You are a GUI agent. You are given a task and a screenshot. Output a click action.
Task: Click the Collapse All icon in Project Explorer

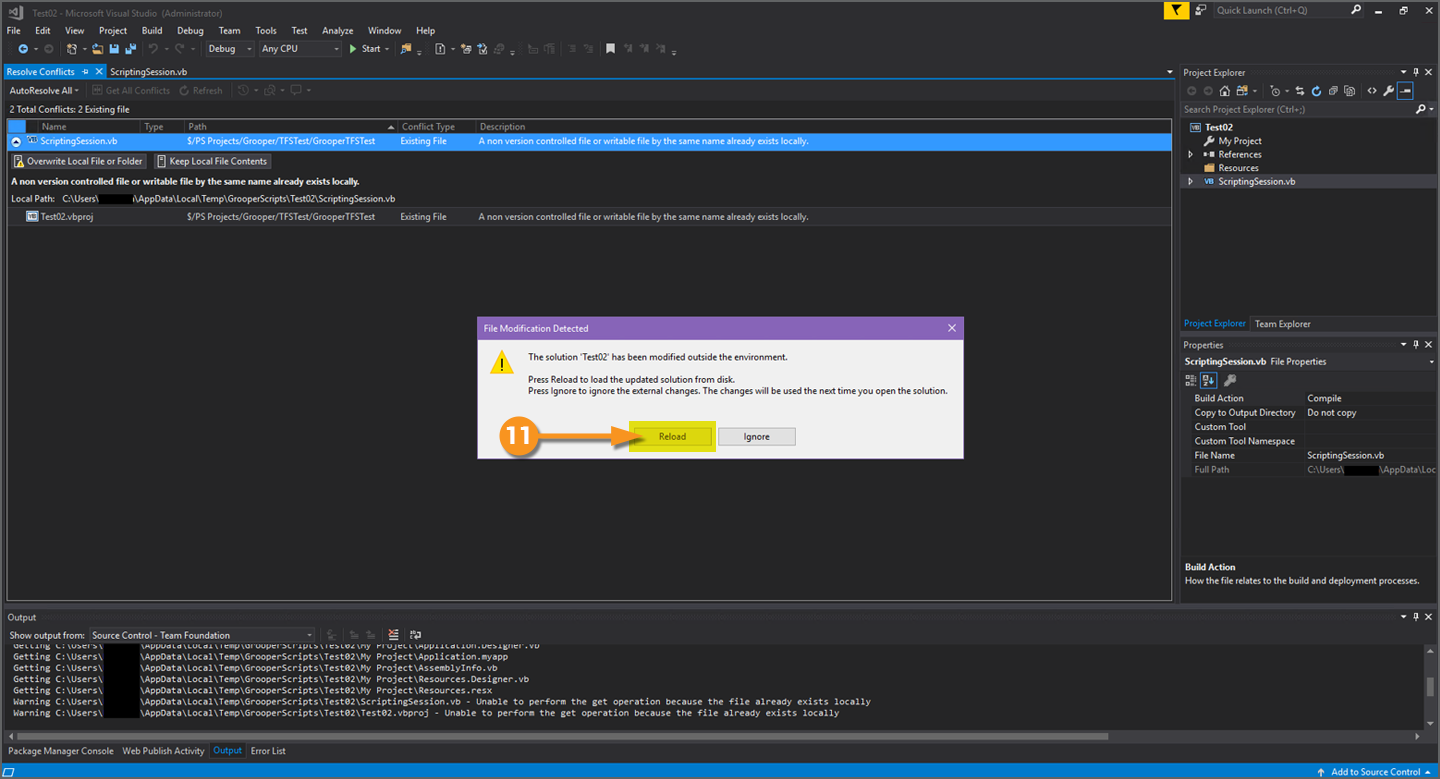click(x=1333, y=91)
